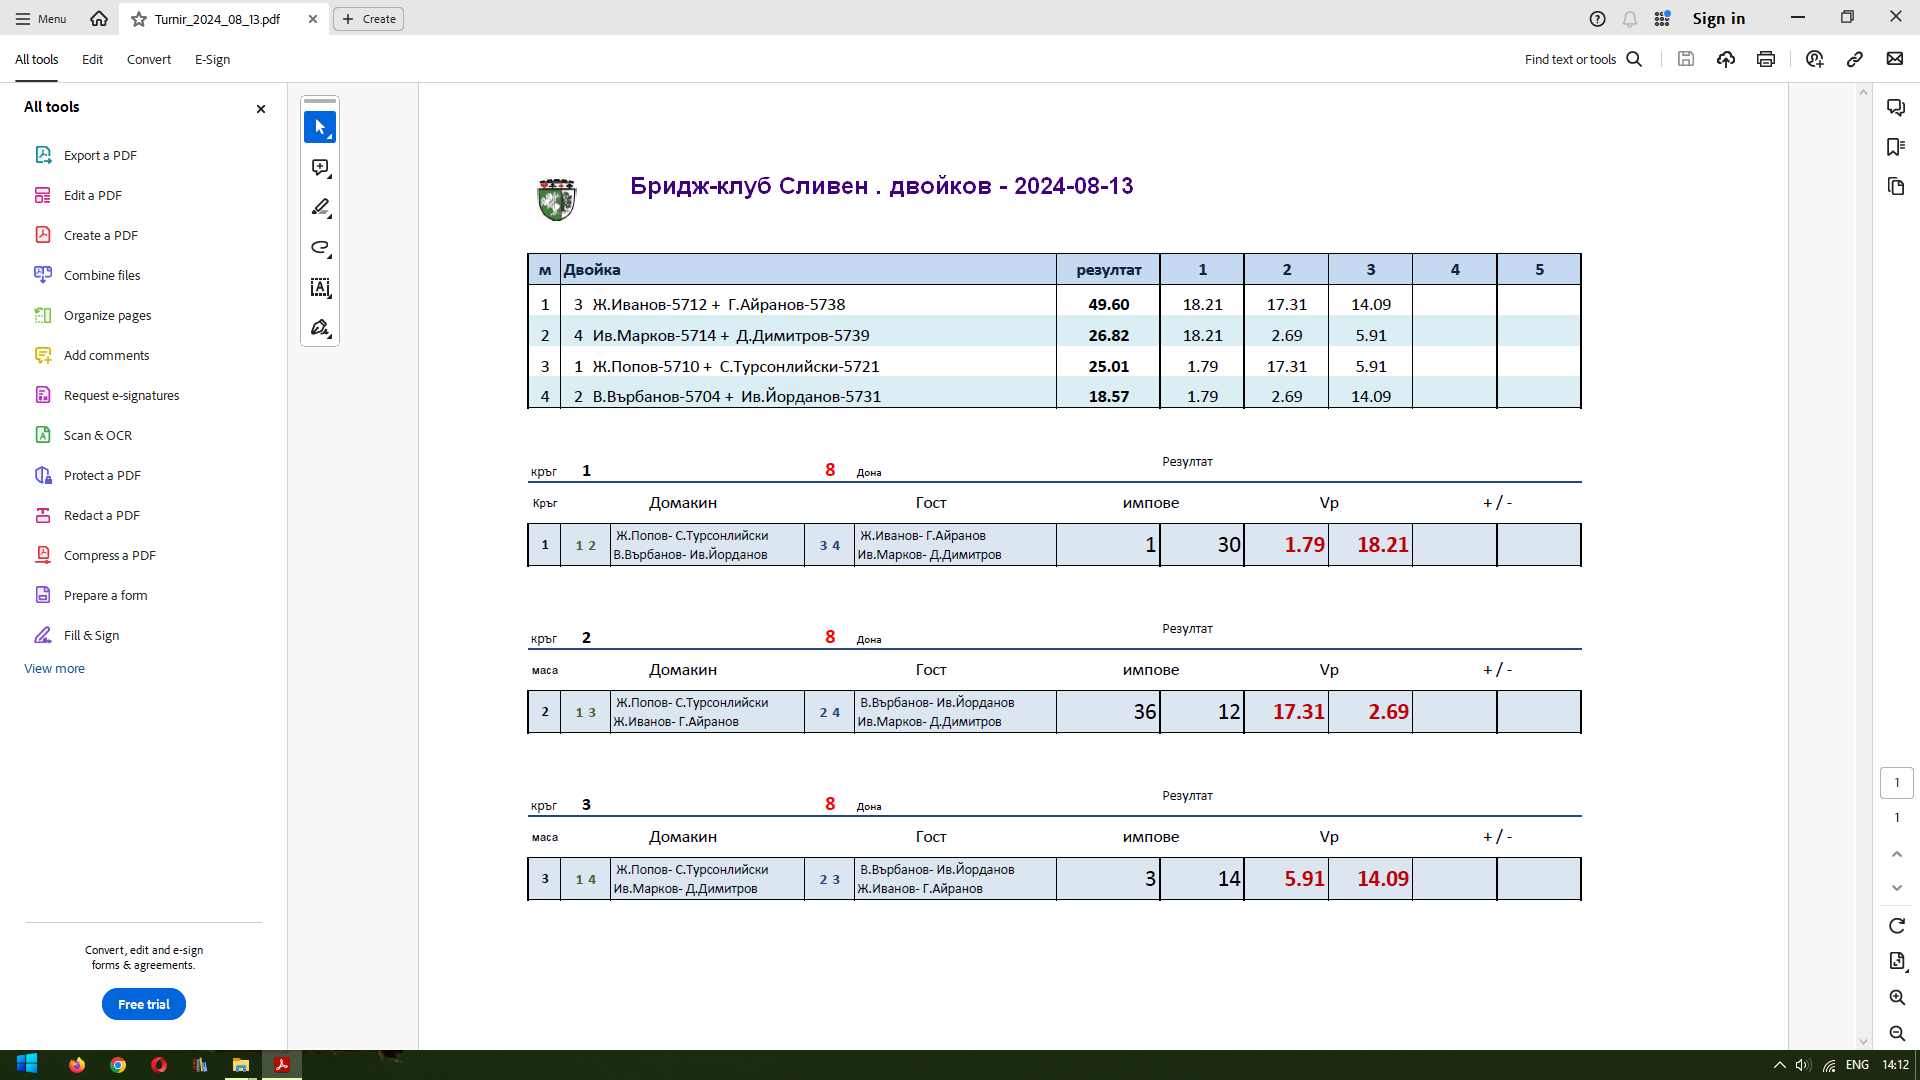Expand tool list via View more
This screenshot has height=1080, width=1920.
(54, 668)
